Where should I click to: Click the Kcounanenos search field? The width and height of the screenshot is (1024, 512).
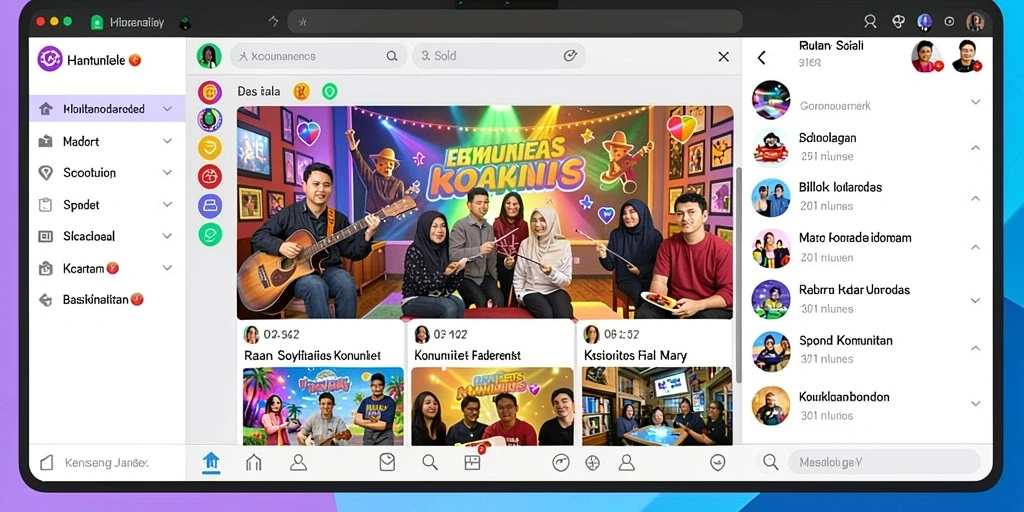tap(318, 56)
